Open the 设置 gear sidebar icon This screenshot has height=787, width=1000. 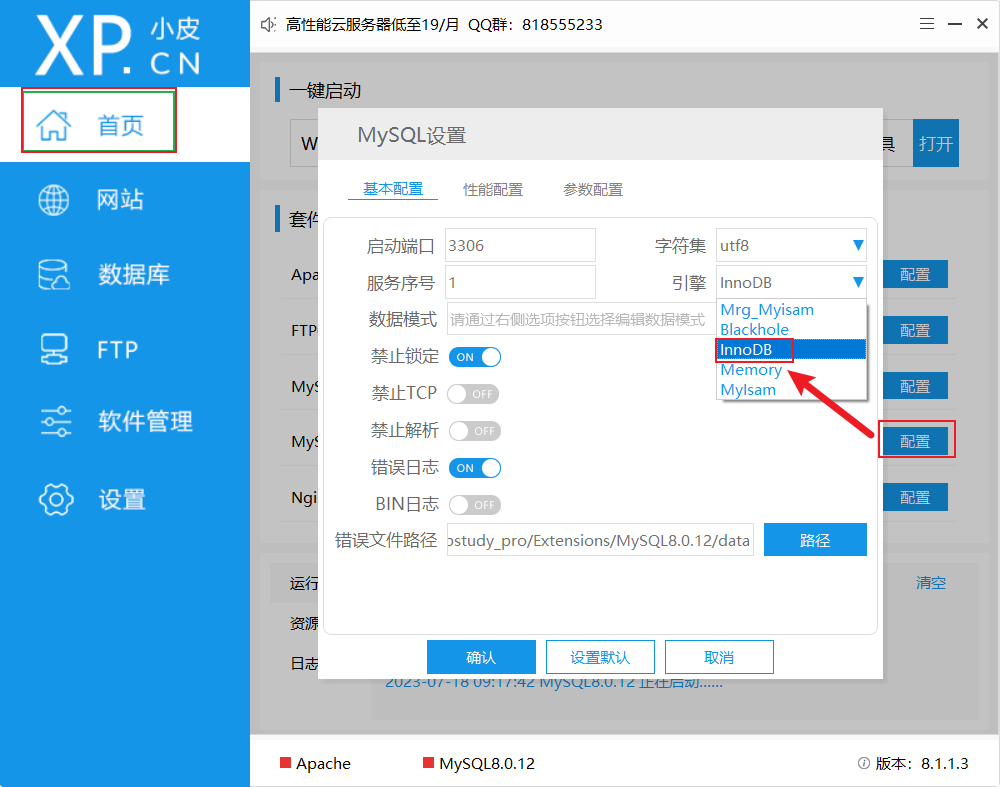pyautogui.click(x=56, y=499)
